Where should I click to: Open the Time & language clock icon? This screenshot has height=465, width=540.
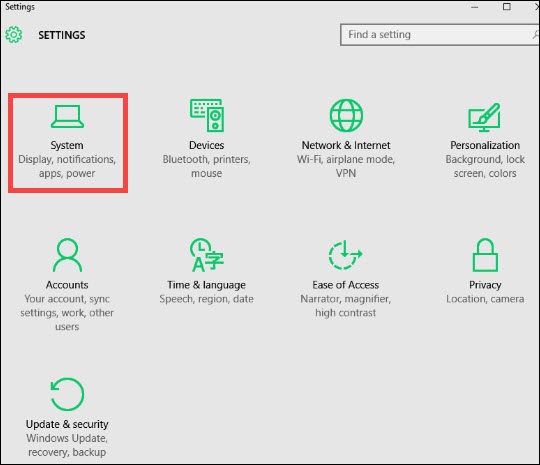point(207,255)
